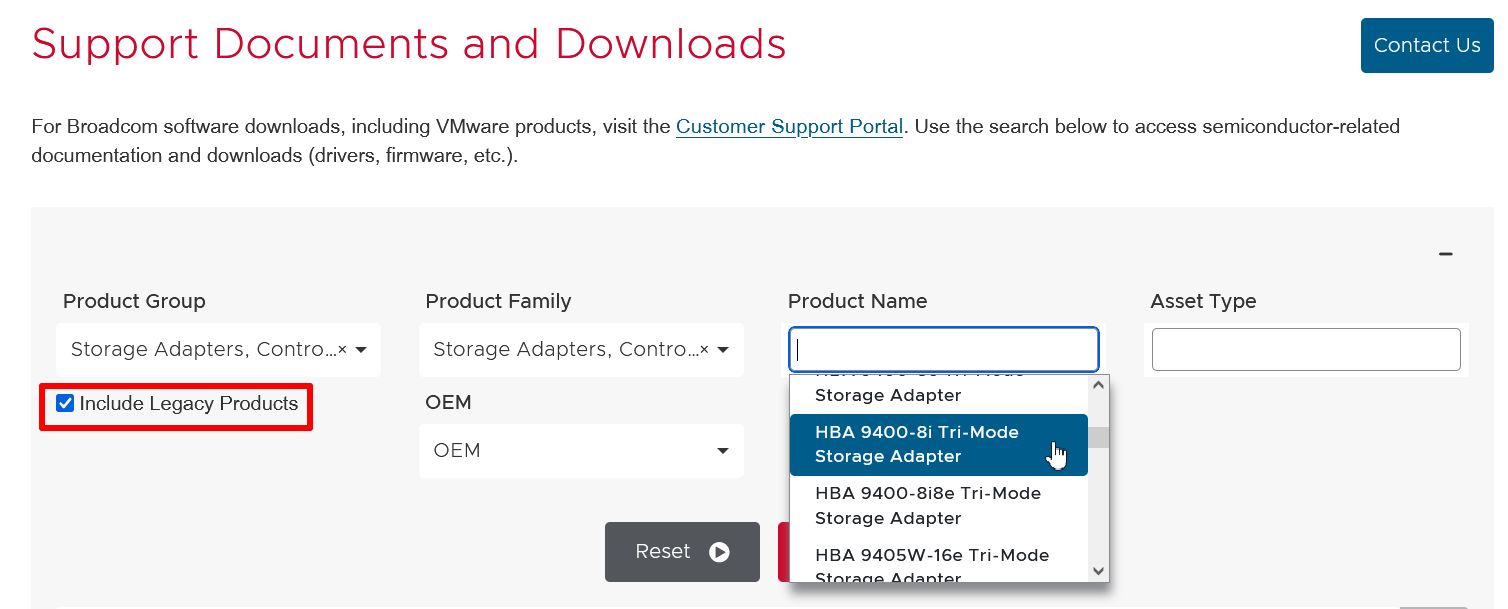Click the circled arrow icon on Reset
This screenshot has width=1508, height=609.
point(719,552)
